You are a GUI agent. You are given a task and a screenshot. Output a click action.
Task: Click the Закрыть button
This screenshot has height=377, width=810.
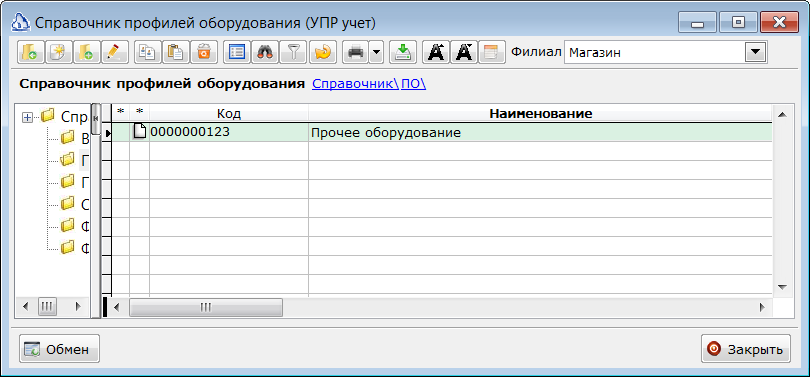[746, 349]
